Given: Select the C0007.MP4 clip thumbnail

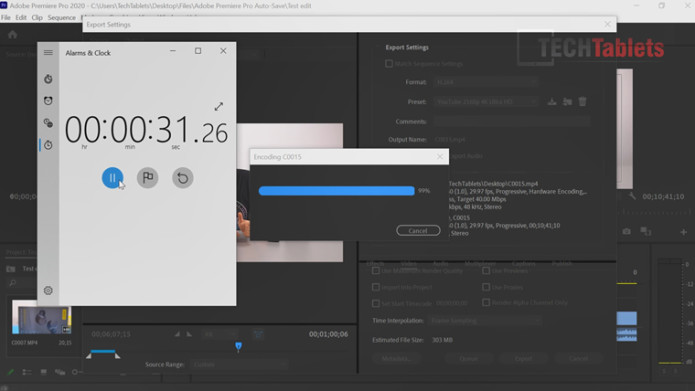Looking at the screenshot, I should point(42,317).
